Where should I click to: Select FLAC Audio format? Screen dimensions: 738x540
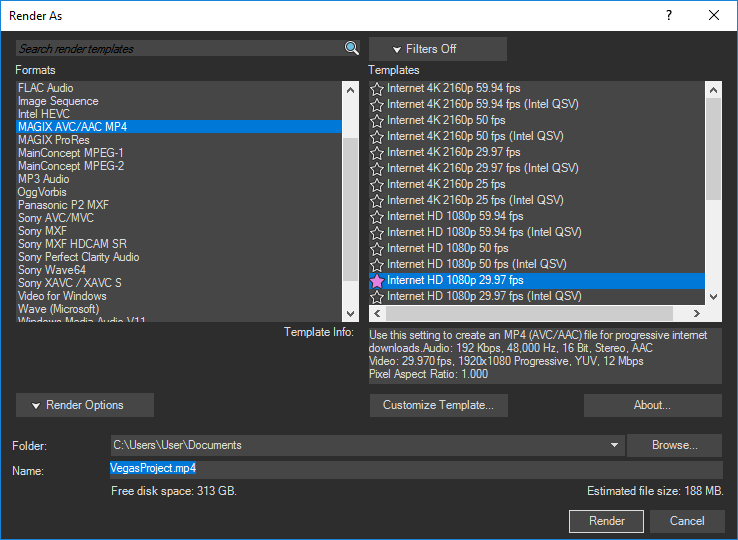click(179, 88)
